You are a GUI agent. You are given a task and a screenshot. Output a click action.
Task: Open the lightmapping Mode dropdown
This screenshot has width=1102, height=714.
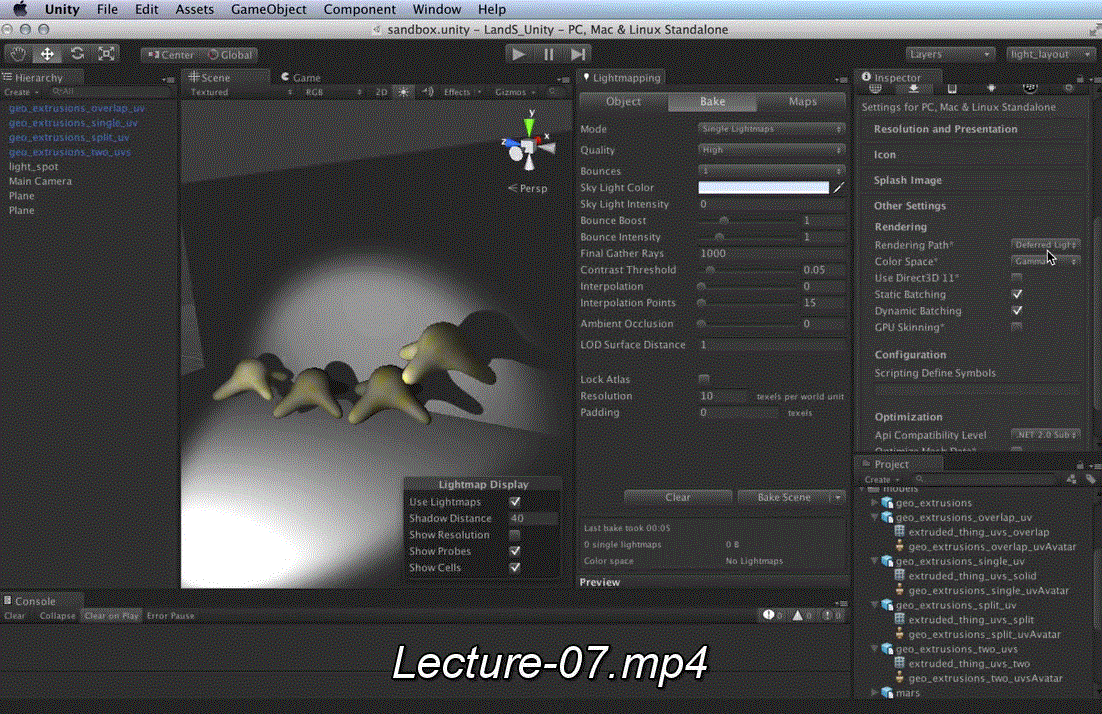pos(771,129)
